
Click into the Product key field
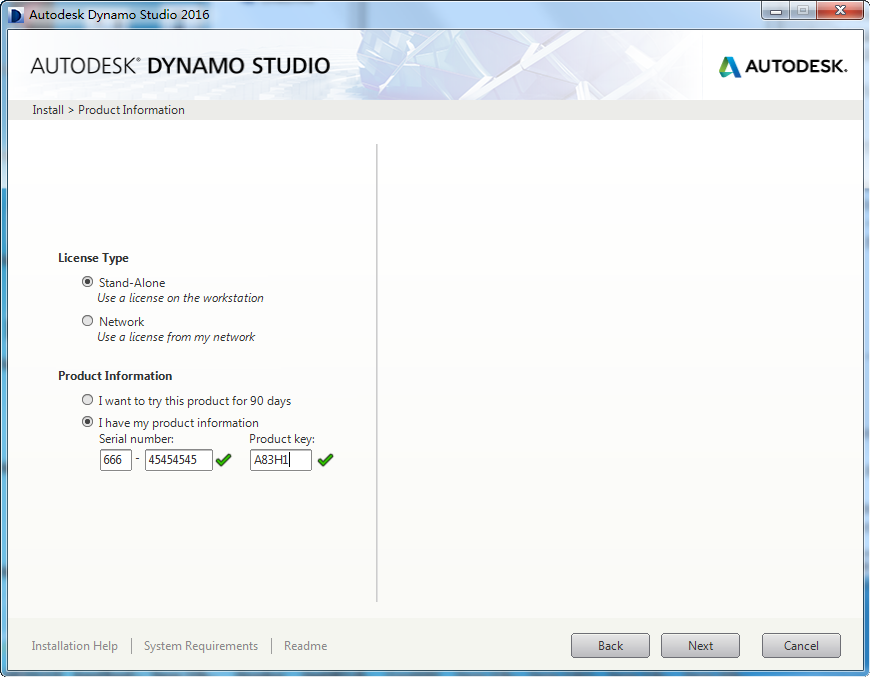tap(280, 460)
